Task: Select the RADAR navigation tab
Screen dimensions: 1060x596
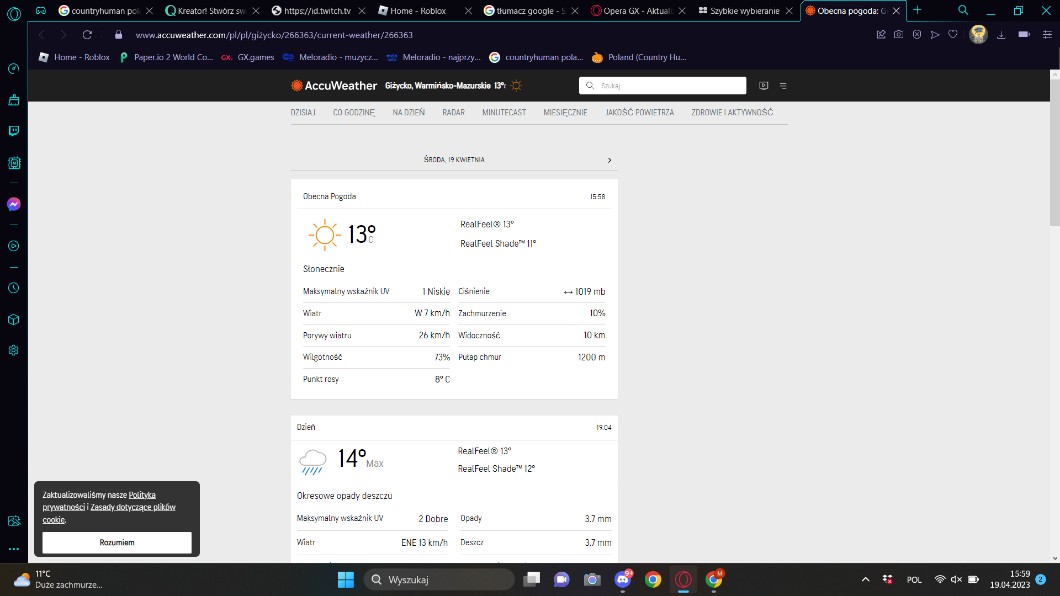Action: 453,113
